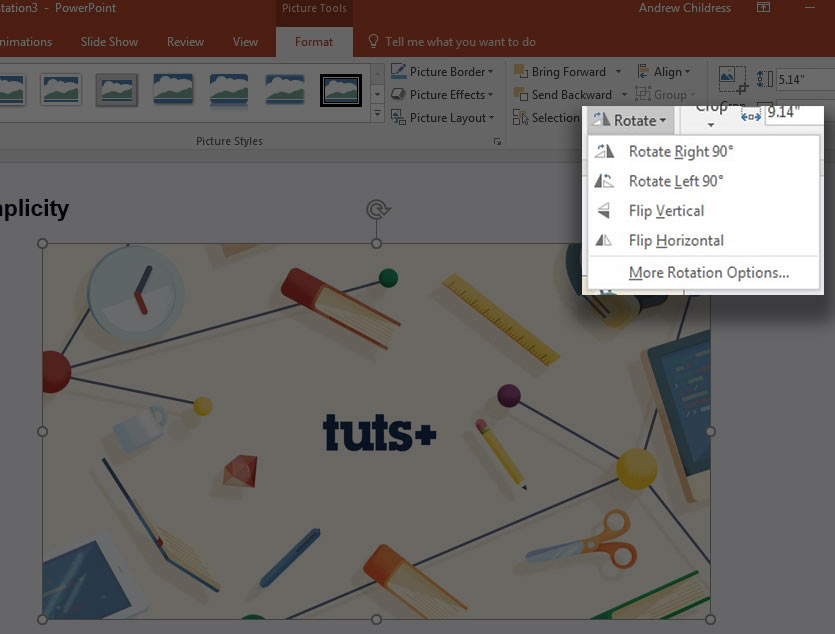Screen dimensions: 835x634
Task: Click the picture's circular rotation handle
Action: tap(378, 210)
